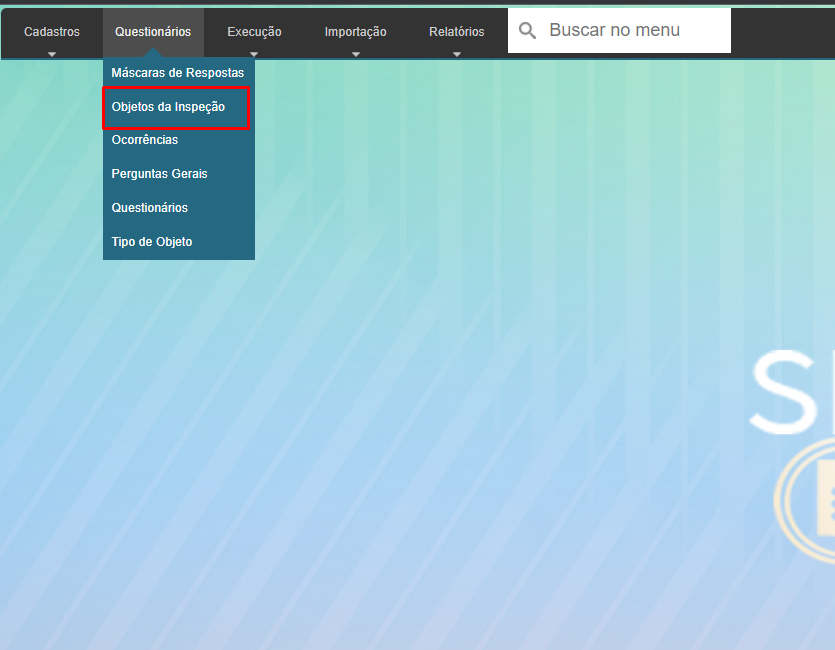The width and height of the screenshot is (835, 650).
Task: Open Perguntas Gerais from the submenu
Action: tap(160, 174)
